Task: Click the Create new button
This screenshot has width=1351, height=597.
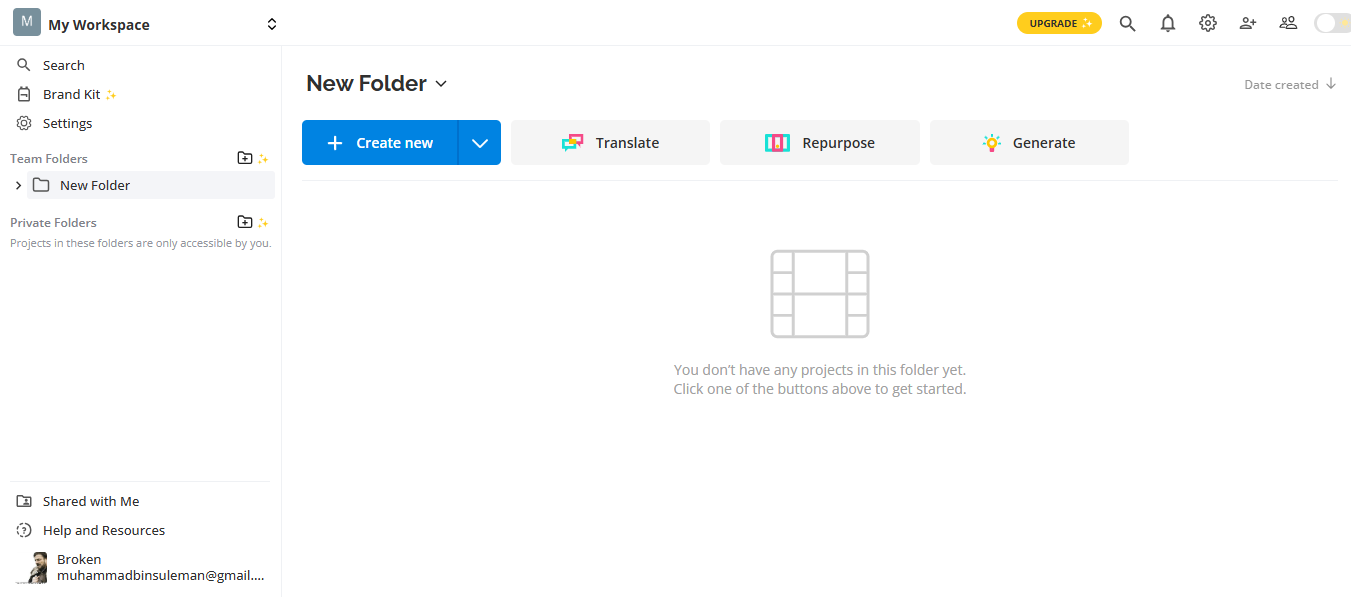Action: pos(380,143)
